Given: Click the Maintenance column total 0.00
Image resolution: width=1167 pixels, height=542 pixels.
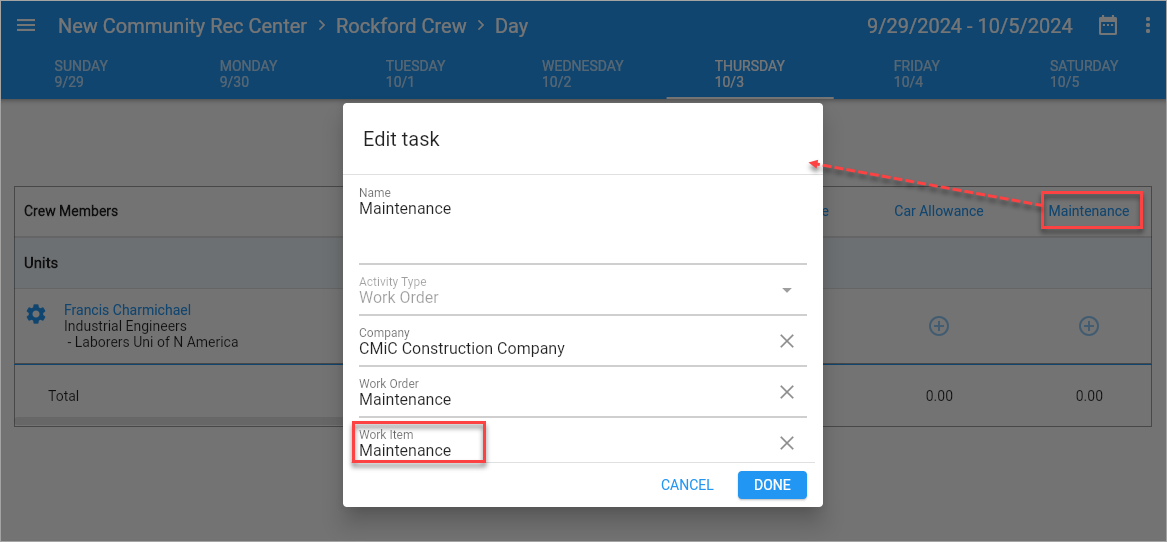Looking at the screenshot, I should [1089, 396].
